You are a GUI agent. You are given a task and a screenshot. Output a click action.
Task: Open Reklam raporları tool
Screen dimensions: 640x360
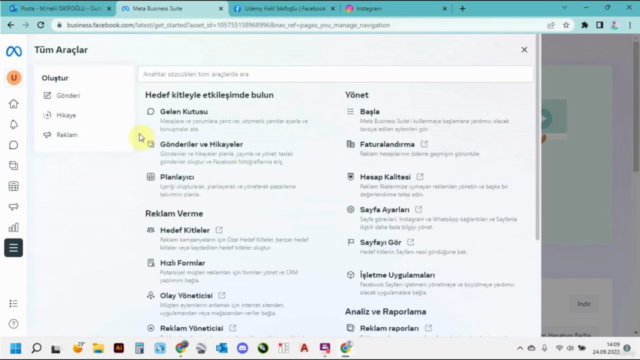[x=389, y=328]
